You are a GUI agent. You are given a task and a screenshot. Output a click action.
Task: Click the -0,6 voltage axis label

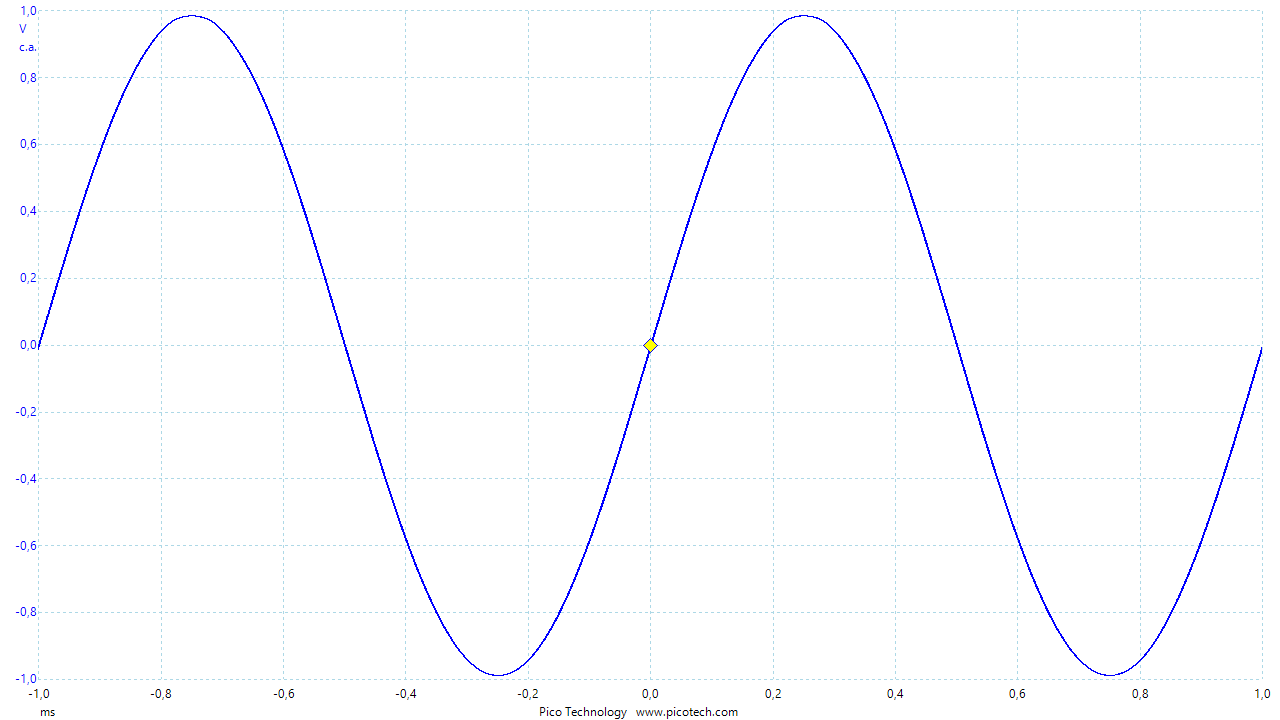[x=27, y=545]
